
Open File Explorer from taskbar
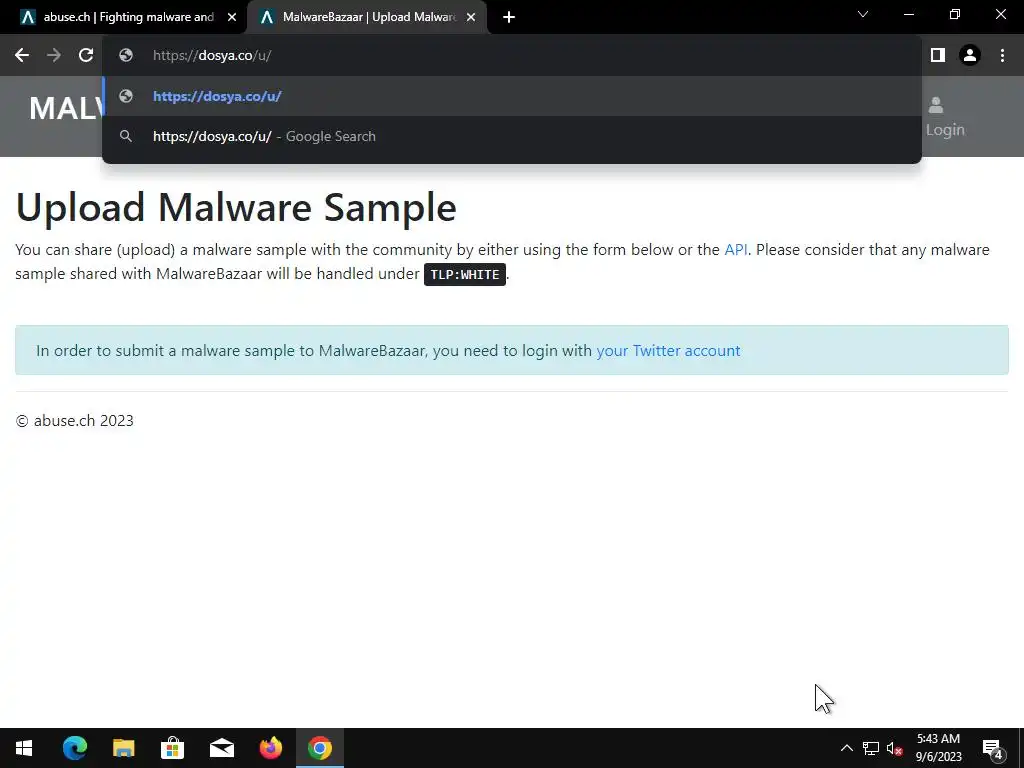pos(123,748)
